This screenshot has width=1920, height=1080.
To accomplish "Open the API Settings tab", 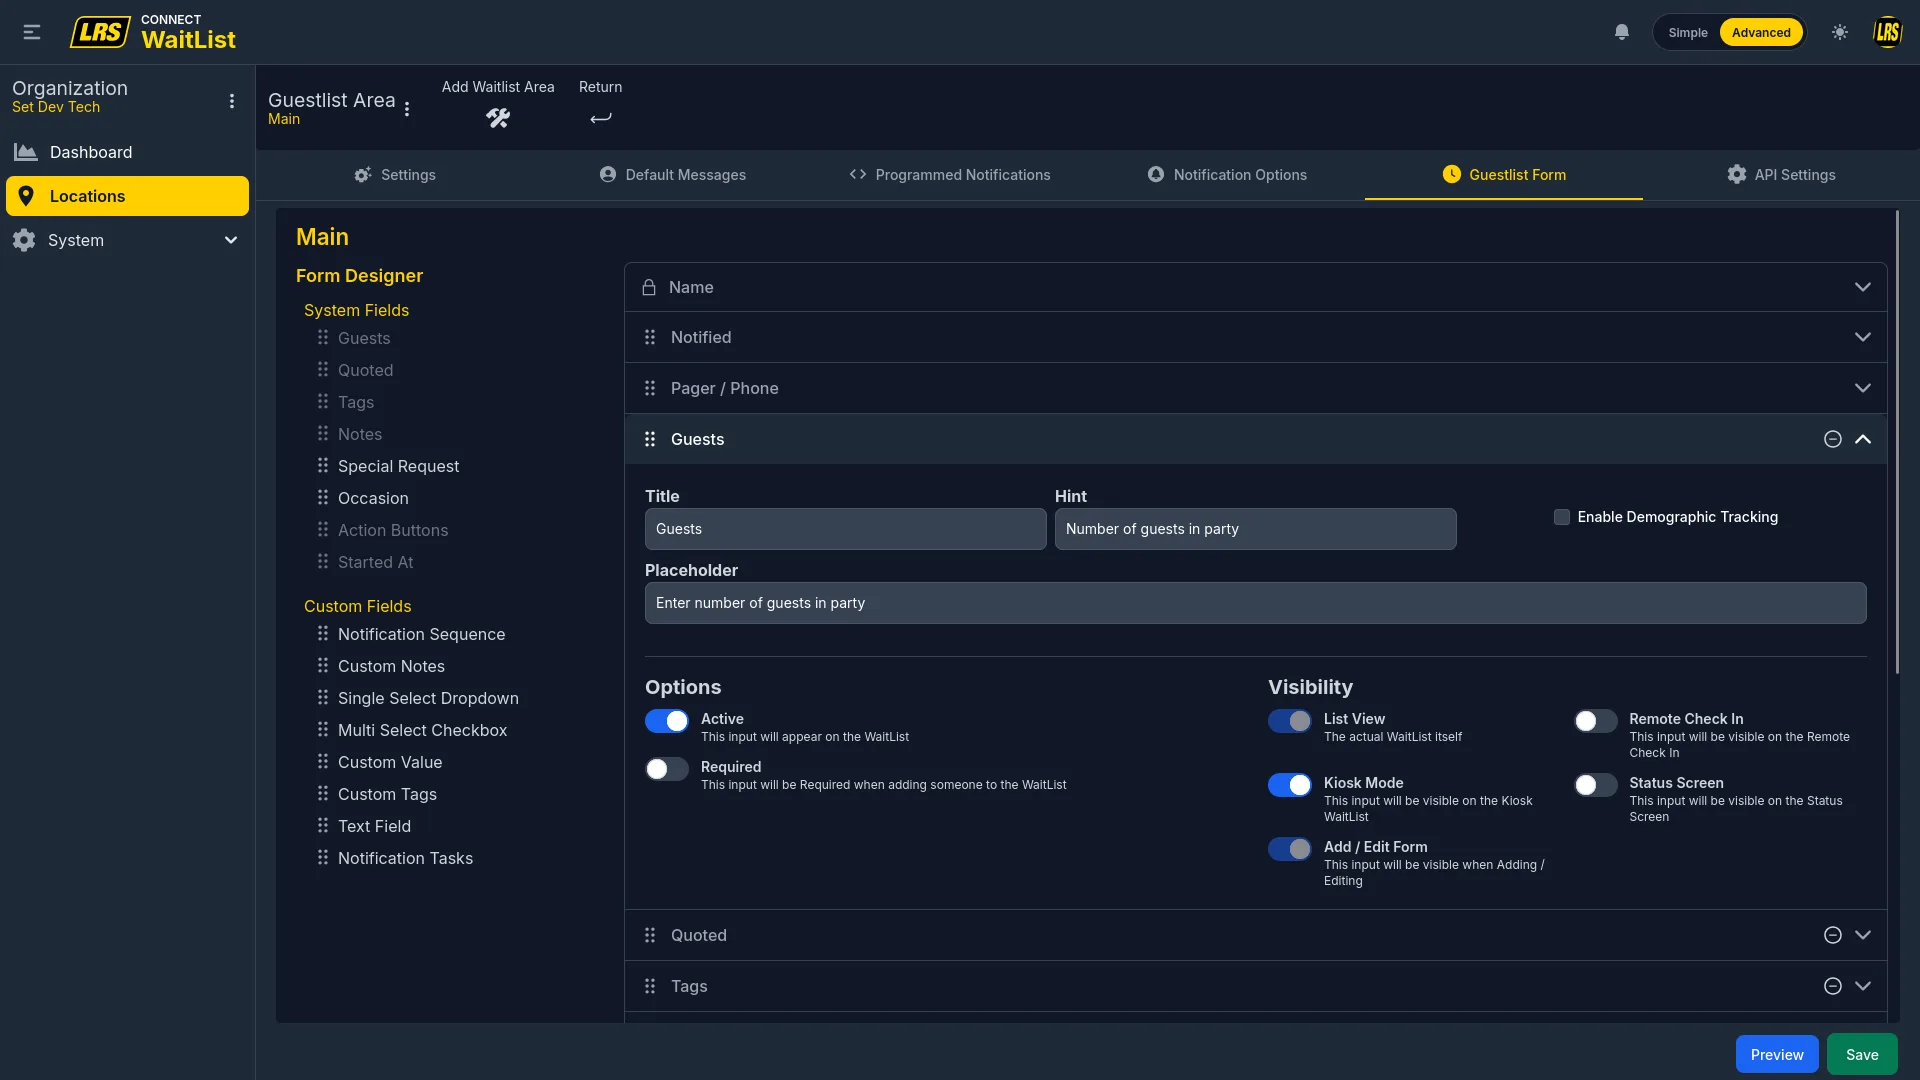I will 1781,175.
